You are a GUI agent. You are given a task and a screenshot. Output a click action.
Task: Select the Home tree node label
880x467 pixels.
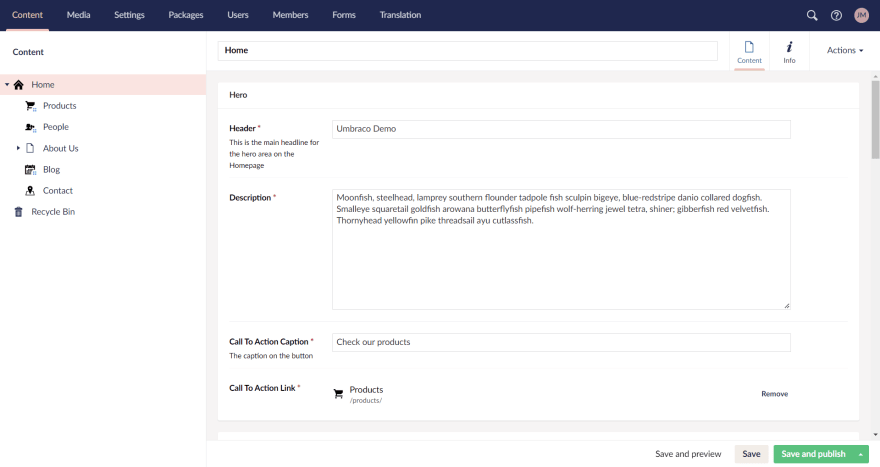(43, 85)
